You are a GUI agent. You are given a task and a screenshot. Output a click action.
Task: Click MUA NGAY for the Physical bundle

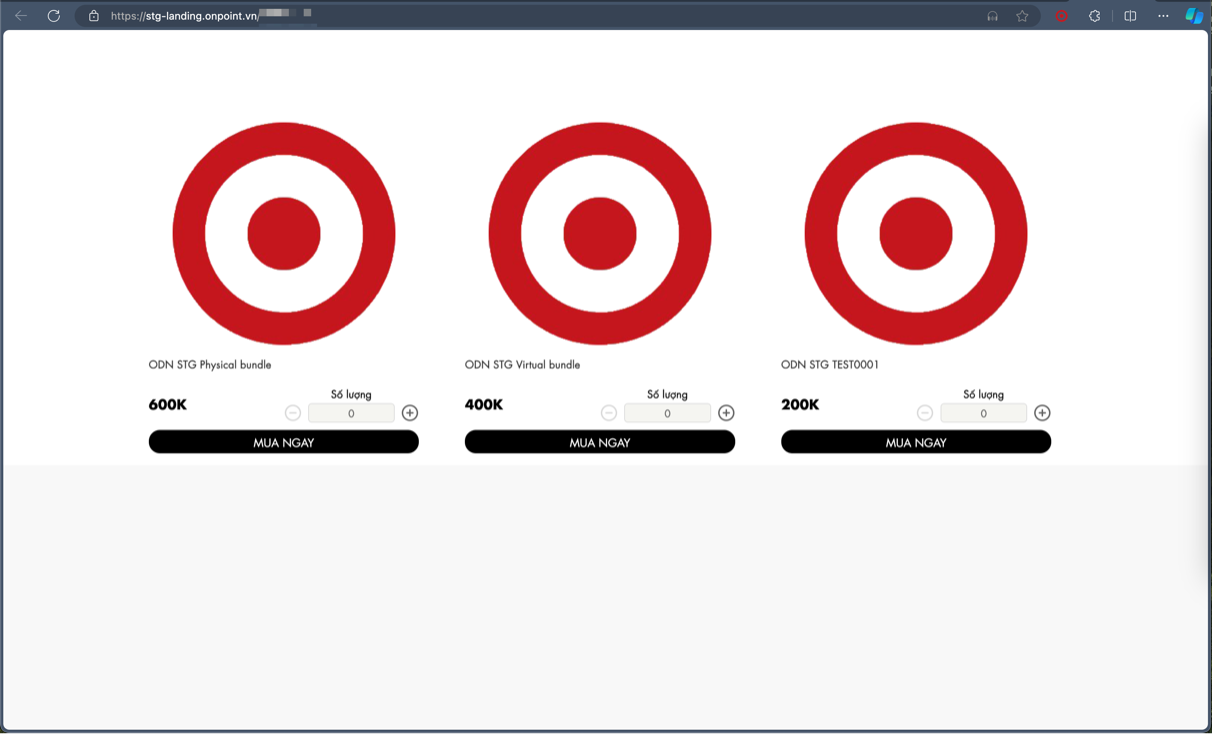284,442
